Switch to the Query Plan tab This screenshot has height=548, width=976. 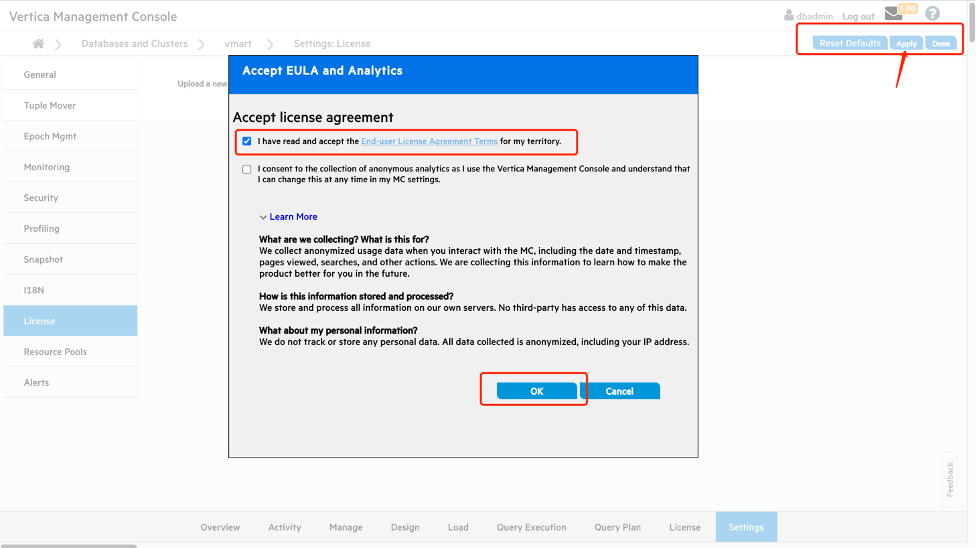pos(617,527)
